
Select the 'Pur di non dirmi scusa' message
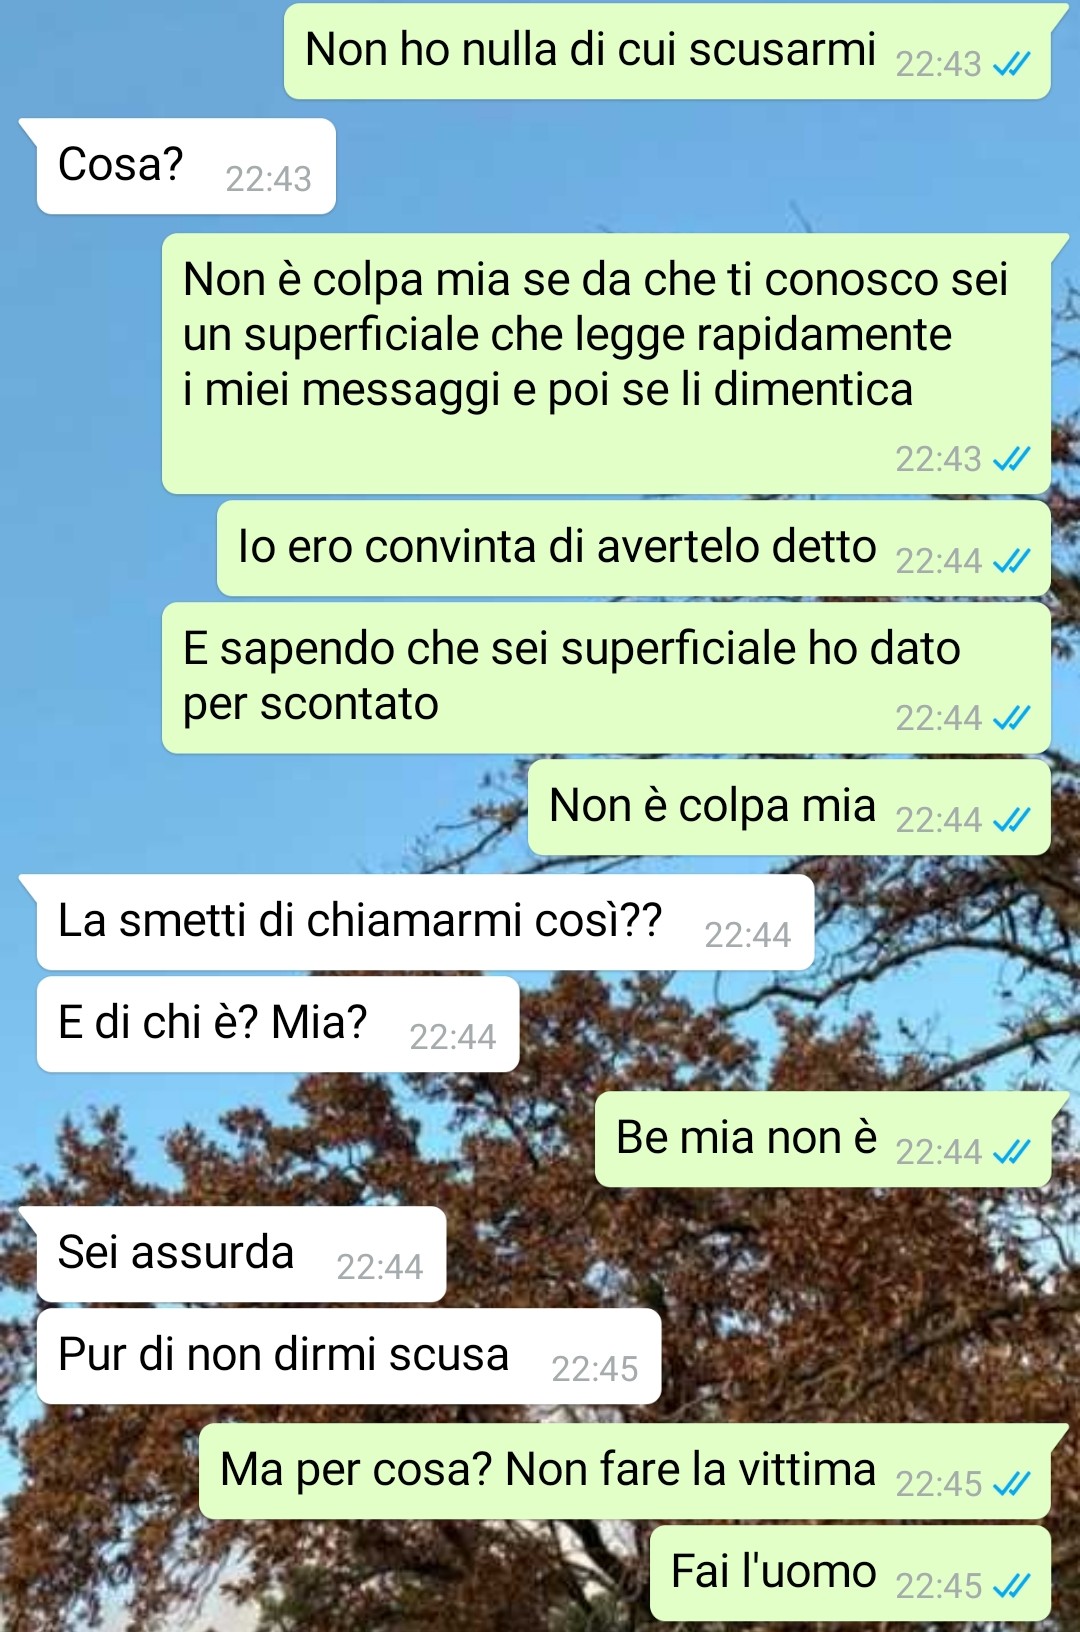(x=349, y=1356)
